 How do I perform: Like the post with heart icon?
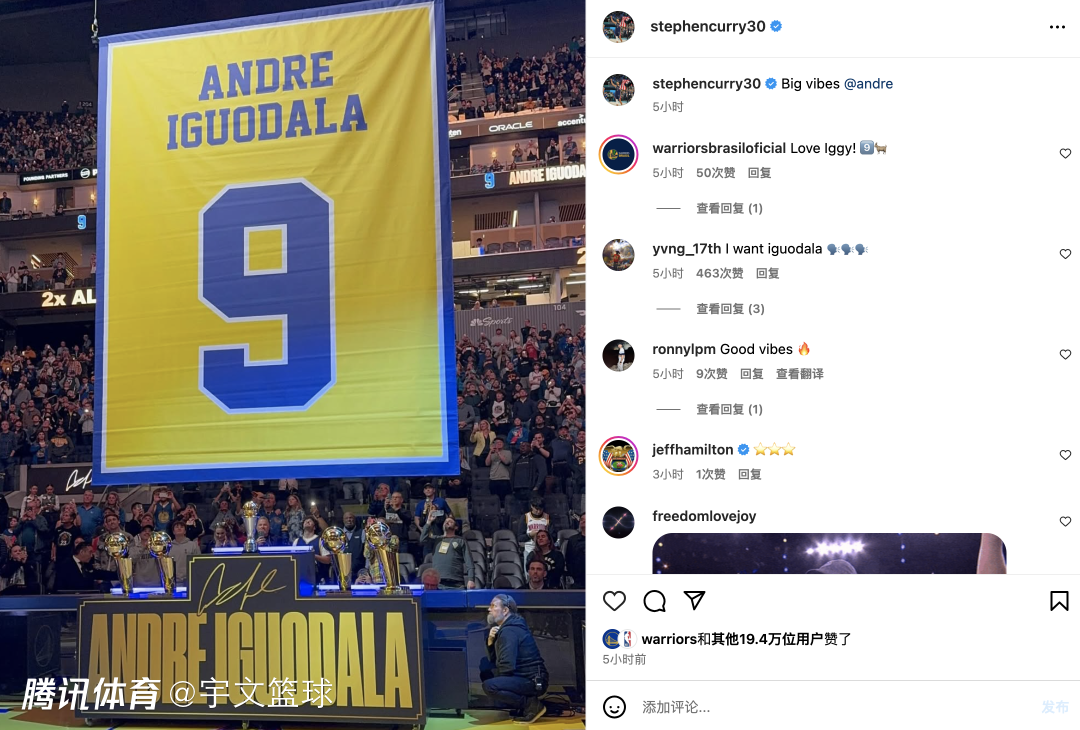(614, 601)
